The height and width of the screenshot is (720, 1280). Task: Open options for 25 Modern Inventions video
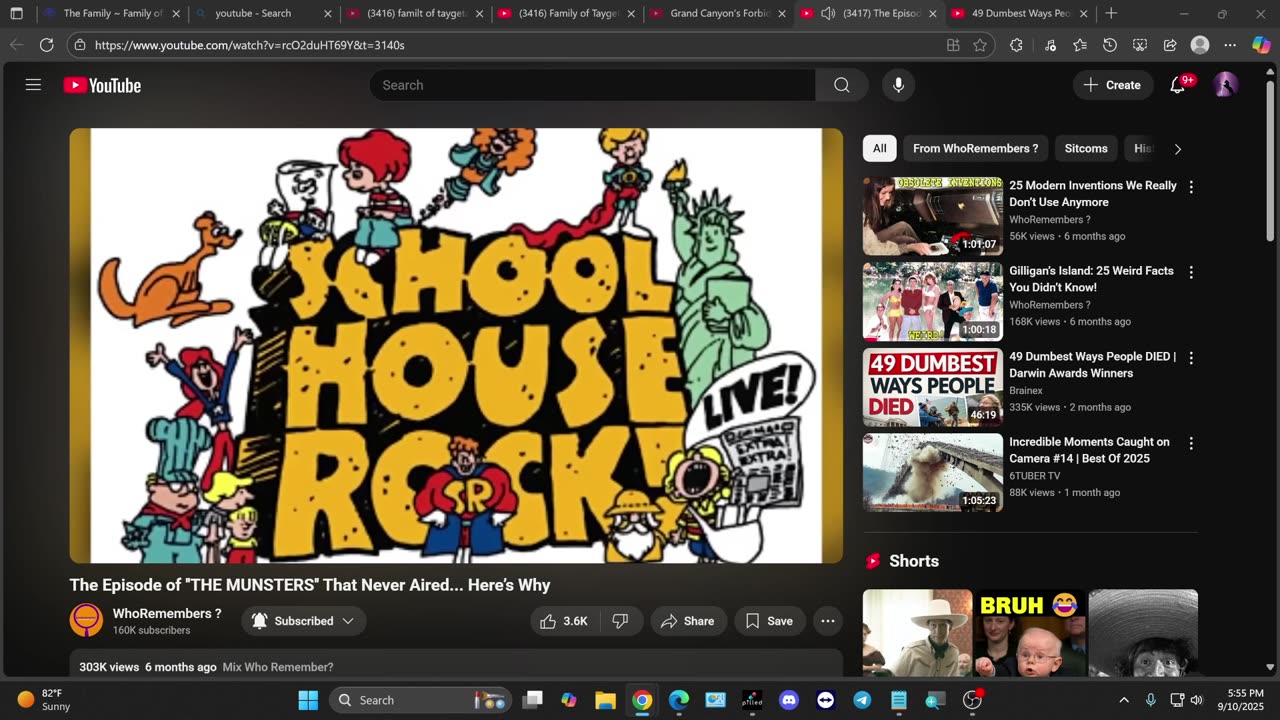pos(1190,187)
